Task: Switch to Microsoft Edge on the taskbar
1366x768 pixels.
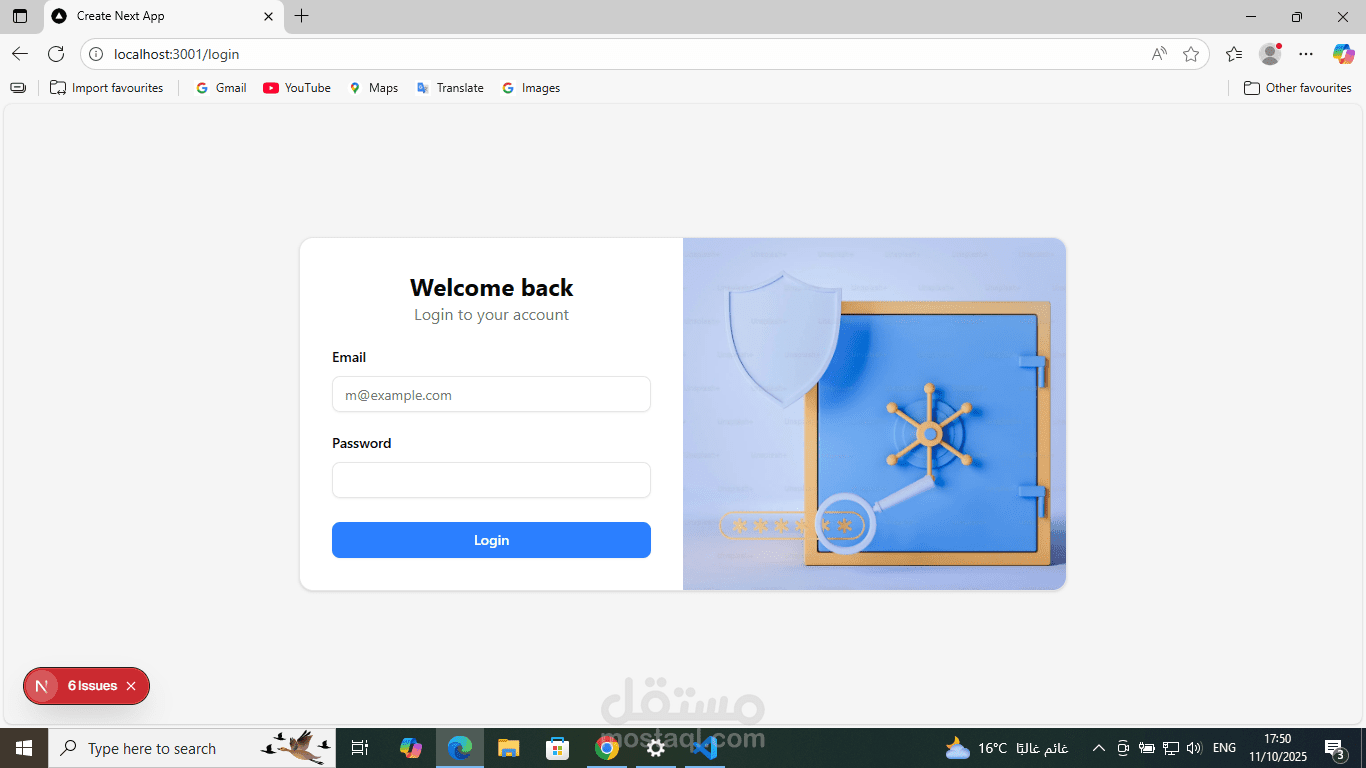Action: (x=460, y=748)
